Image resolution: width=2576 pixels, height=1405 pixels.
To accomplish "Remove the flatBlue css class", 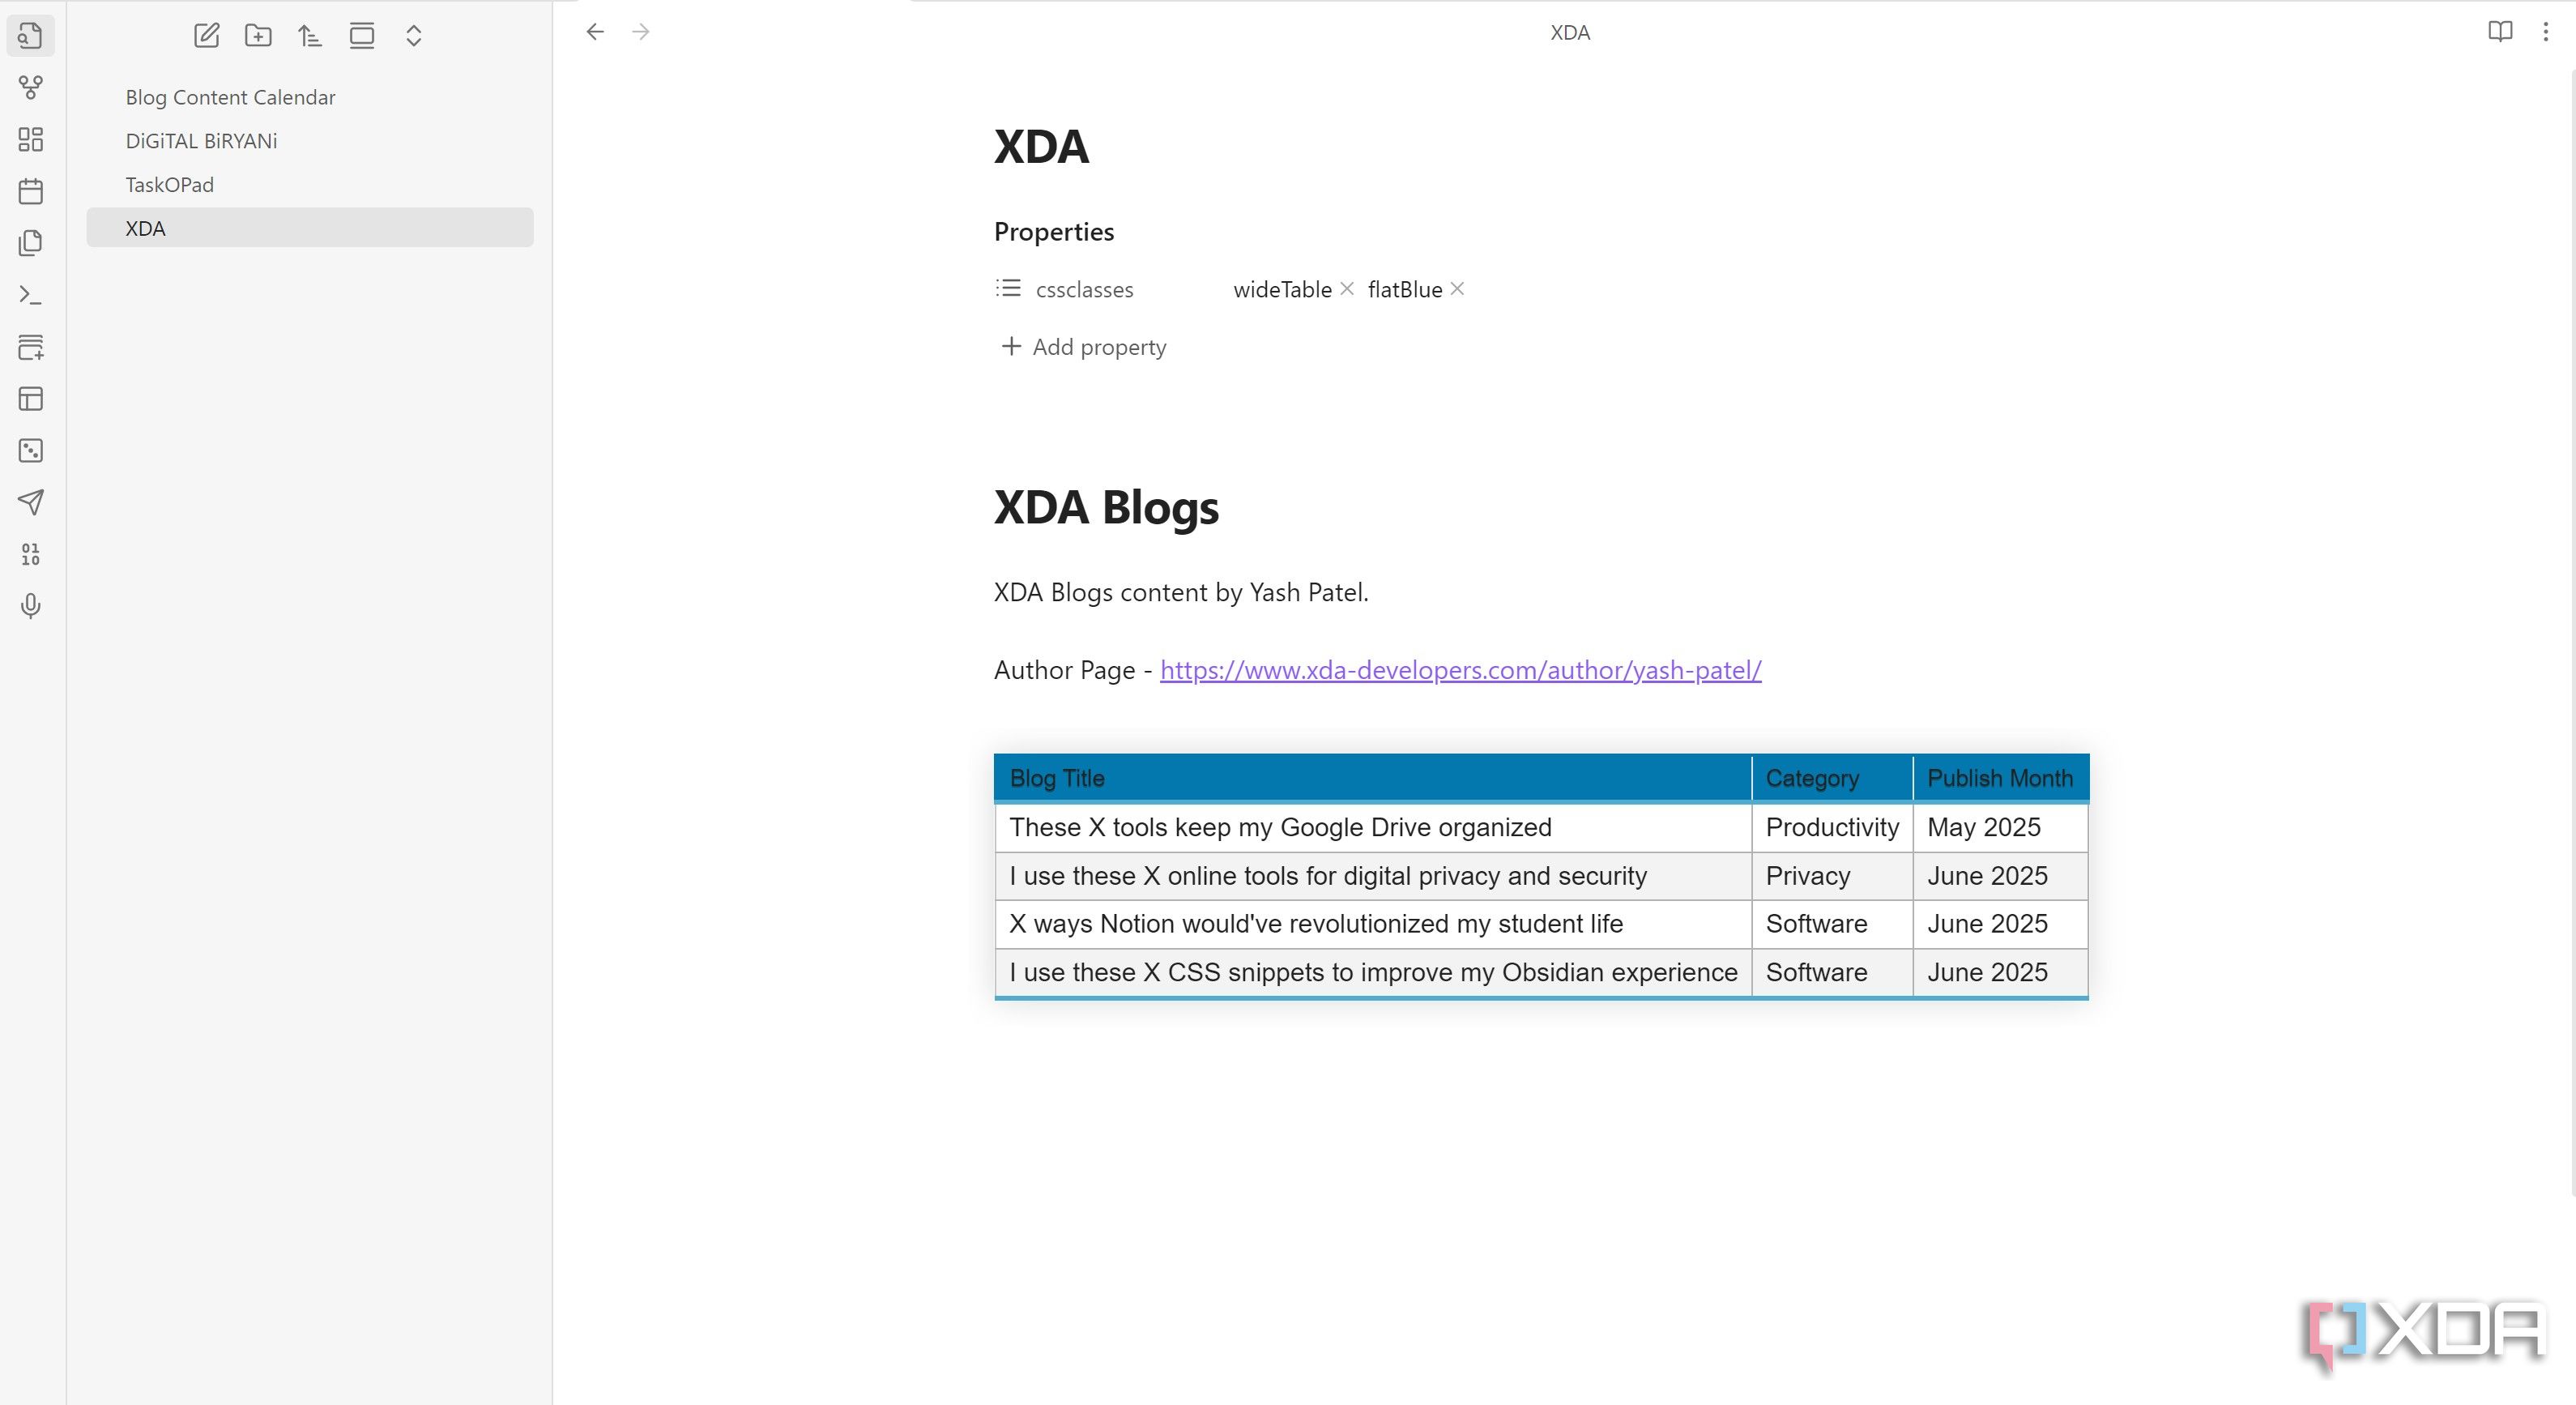I will pos(1457,289).
